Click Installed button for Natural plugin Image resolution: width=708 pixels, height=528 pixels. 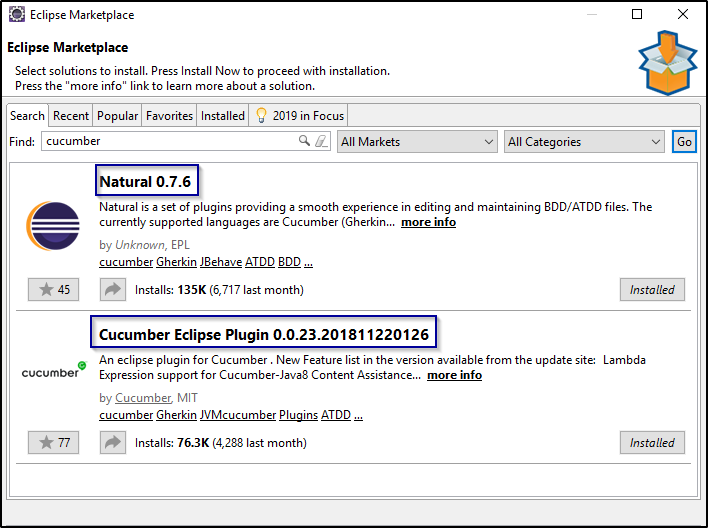pos(652,290)
